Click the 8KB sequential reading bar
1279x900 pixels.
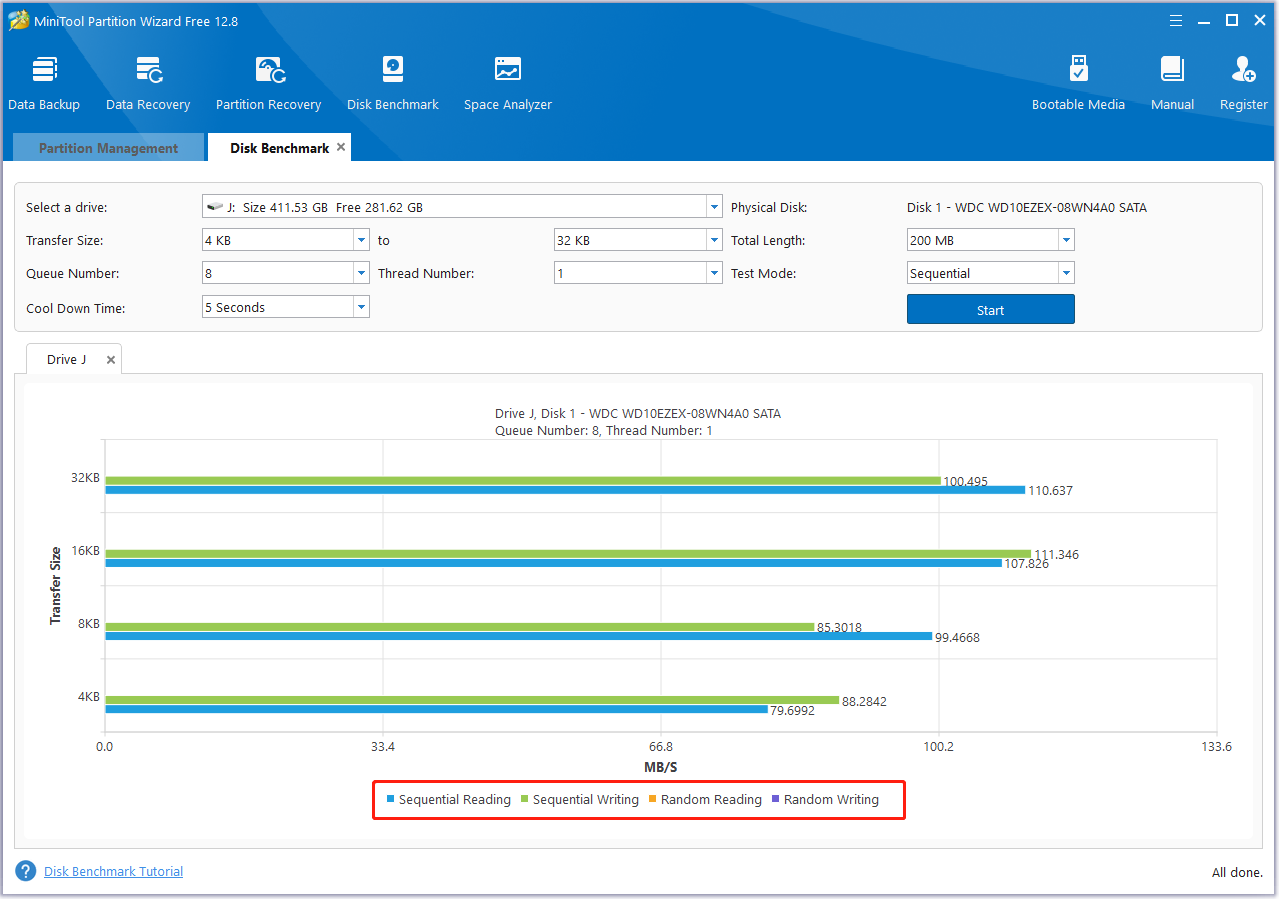coord(518,636)
